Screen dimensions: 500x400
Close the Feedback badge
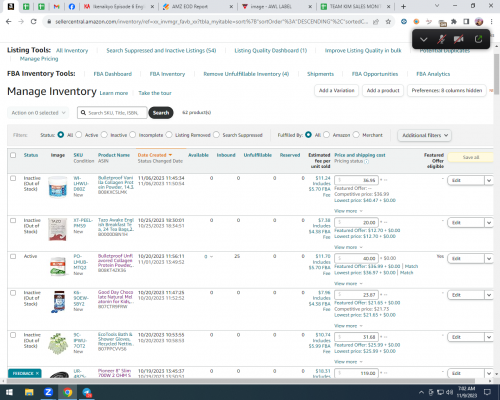(x=37, y=373)
